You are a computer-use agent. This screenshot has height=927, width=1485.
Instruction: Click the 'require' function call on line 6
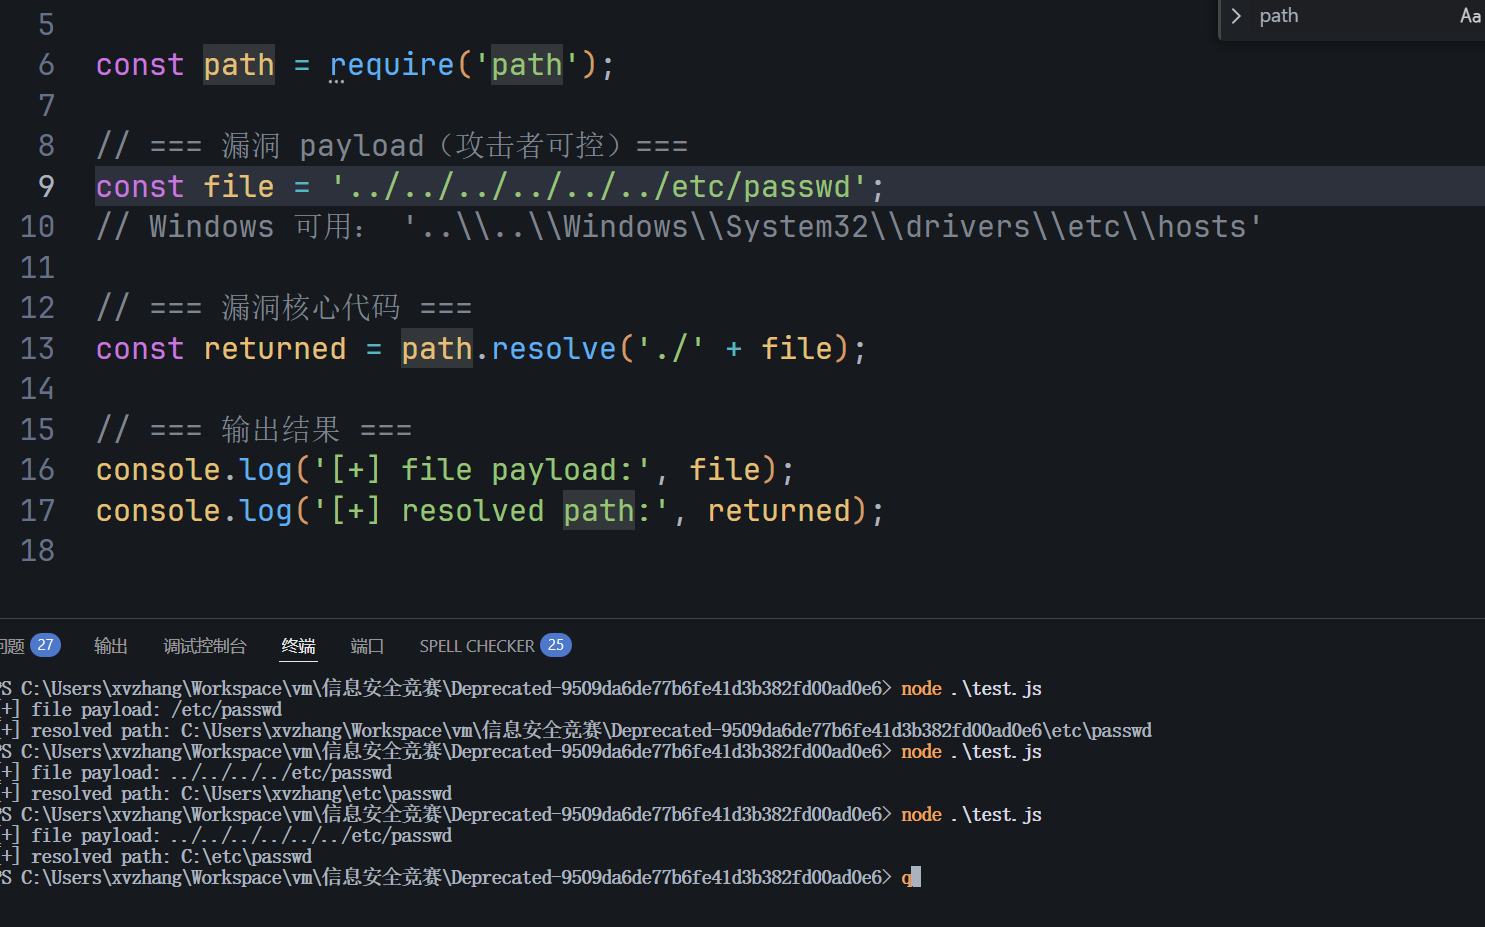[x=392, y=65]
